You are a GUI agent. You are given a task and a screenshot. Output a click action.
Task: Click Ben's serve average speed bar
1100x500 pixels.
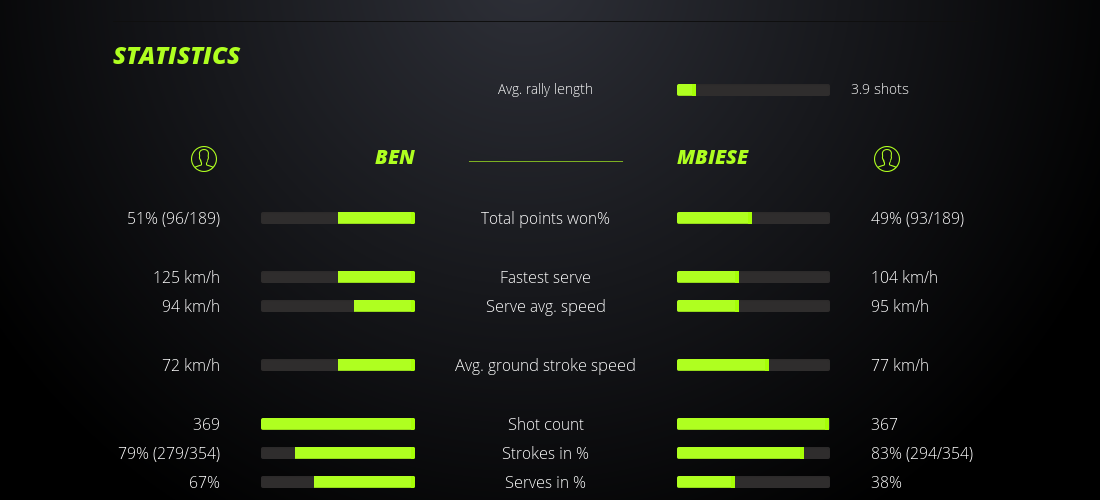pyautogui.click(x=338, y=306)
